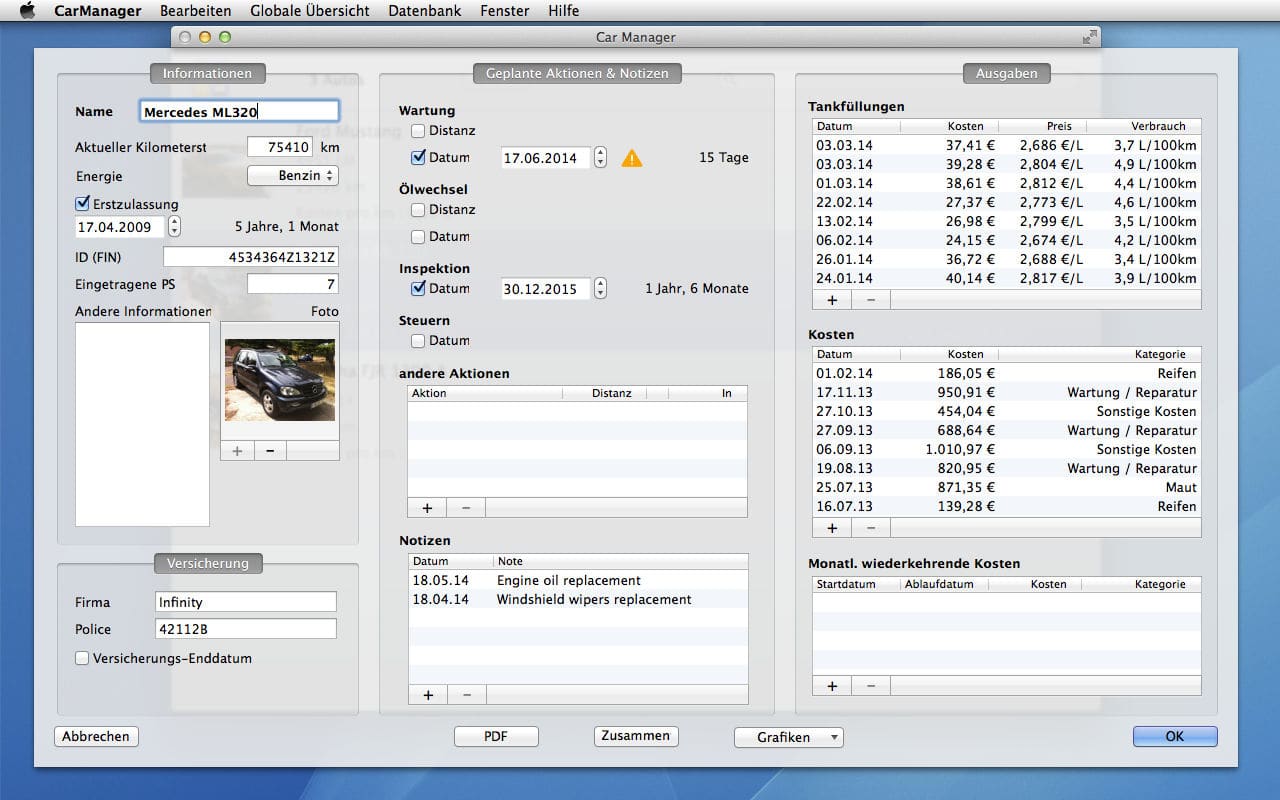Open the Energie Benzin dropdown

293,176
